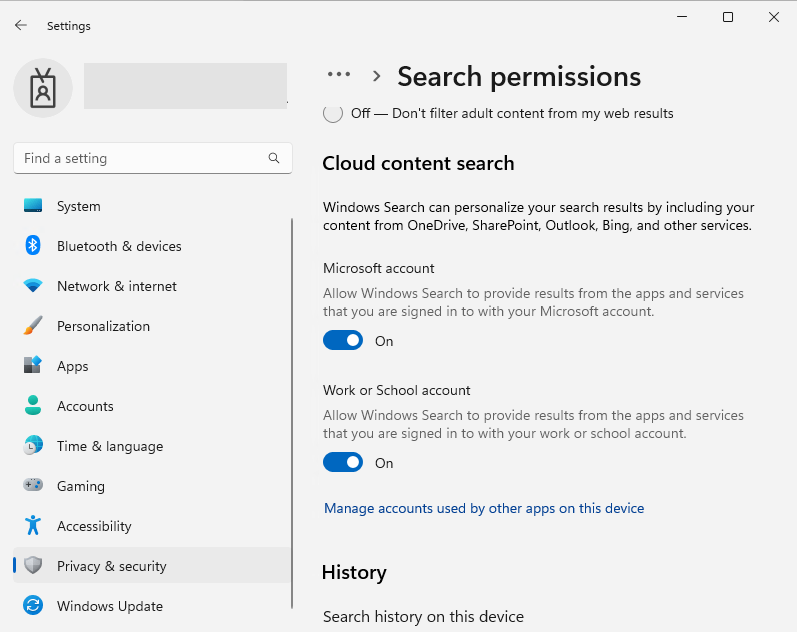
Task: Maximize the Settings window
Action: [728, 17]
